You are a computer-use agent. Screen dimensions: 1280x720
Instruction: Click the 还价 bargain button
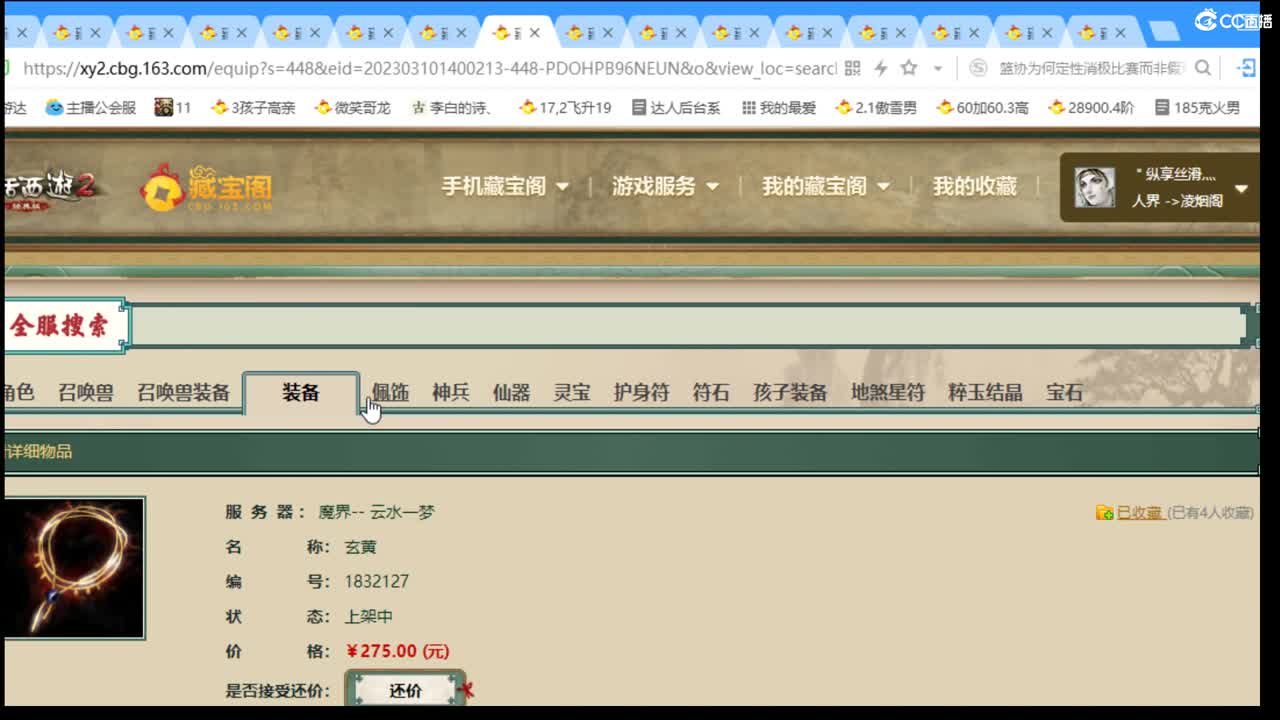coord(405,690)
